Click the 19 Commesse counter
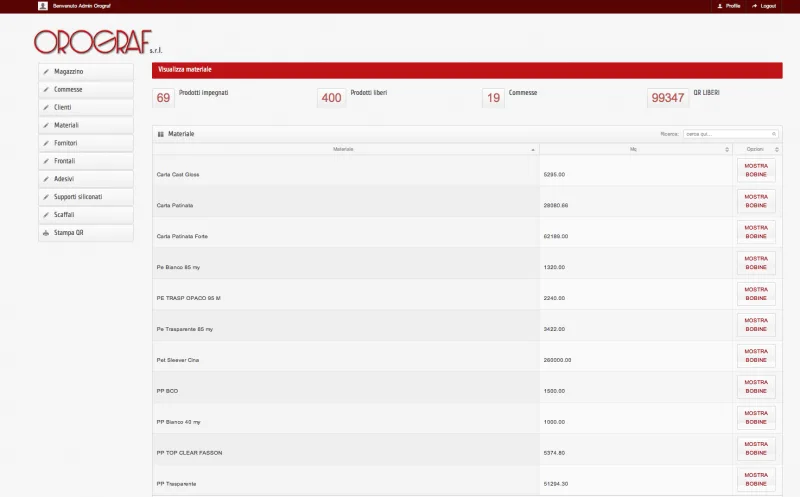Viewport: 800px width, 497px height. coord(493,98)
